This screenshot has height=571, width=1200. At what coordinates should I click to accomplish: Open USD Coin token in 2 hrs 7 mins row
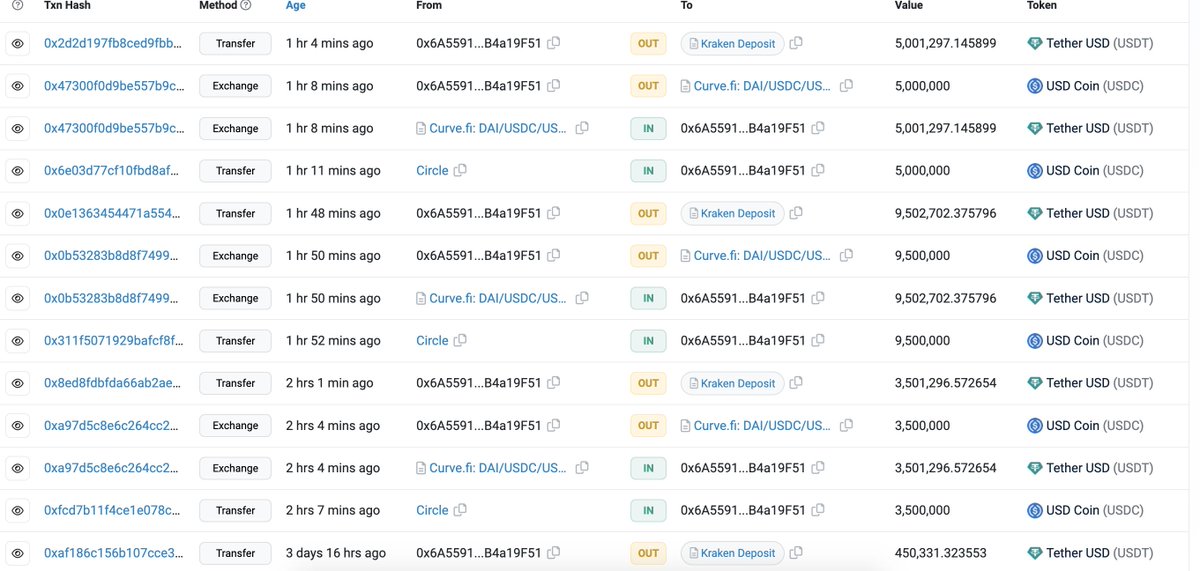pyautogui.click(x=1085, y=511)
